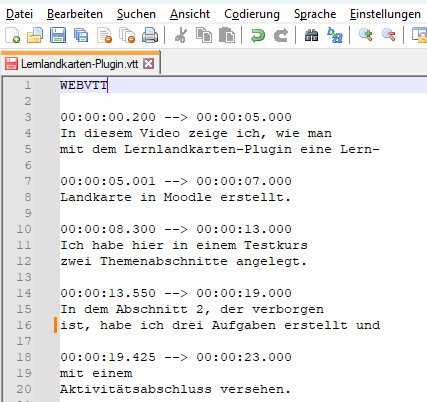Click line 'ist, habe ich drei Aufgaben erstellt und'

point(220,325)
